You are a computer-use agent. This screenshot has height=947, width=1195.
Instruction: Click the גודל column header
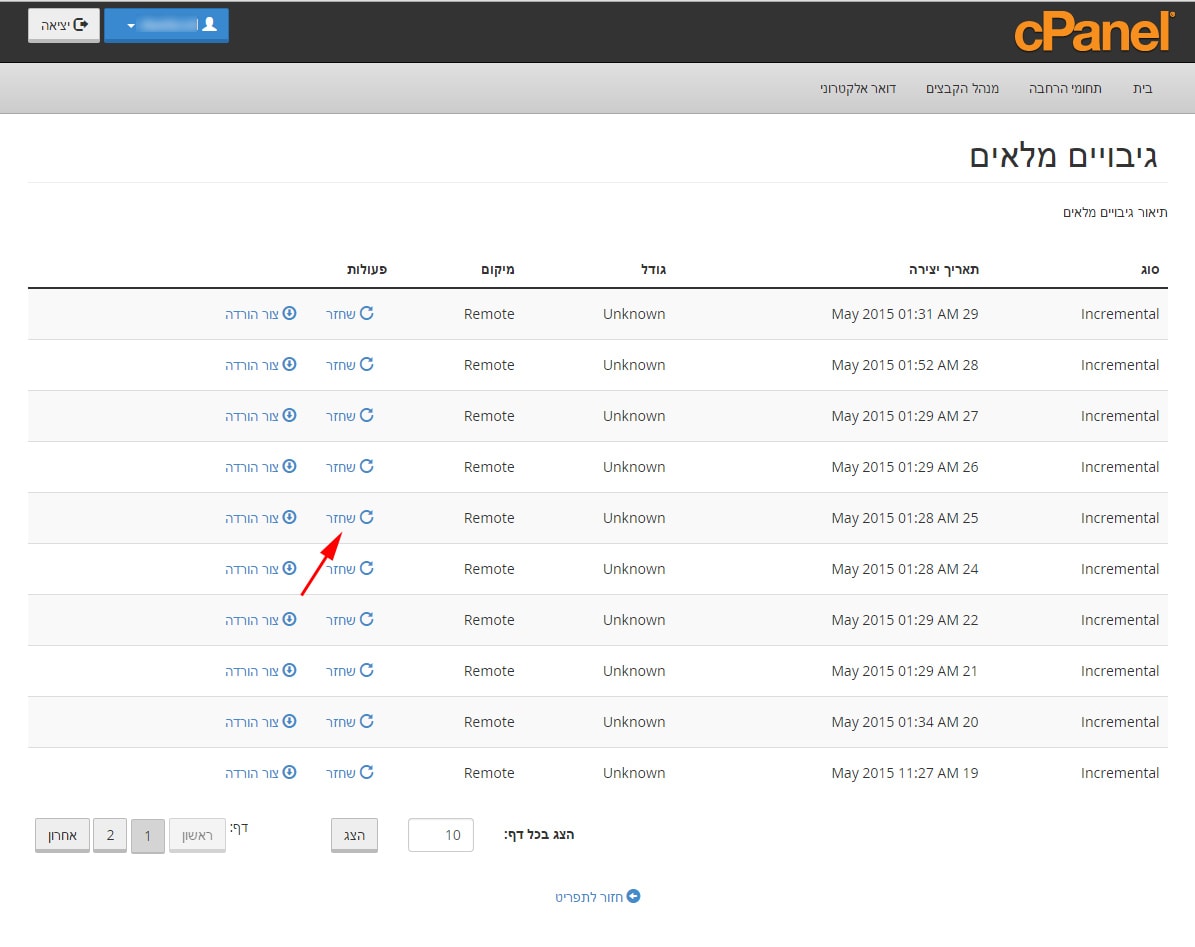(653, 269)
